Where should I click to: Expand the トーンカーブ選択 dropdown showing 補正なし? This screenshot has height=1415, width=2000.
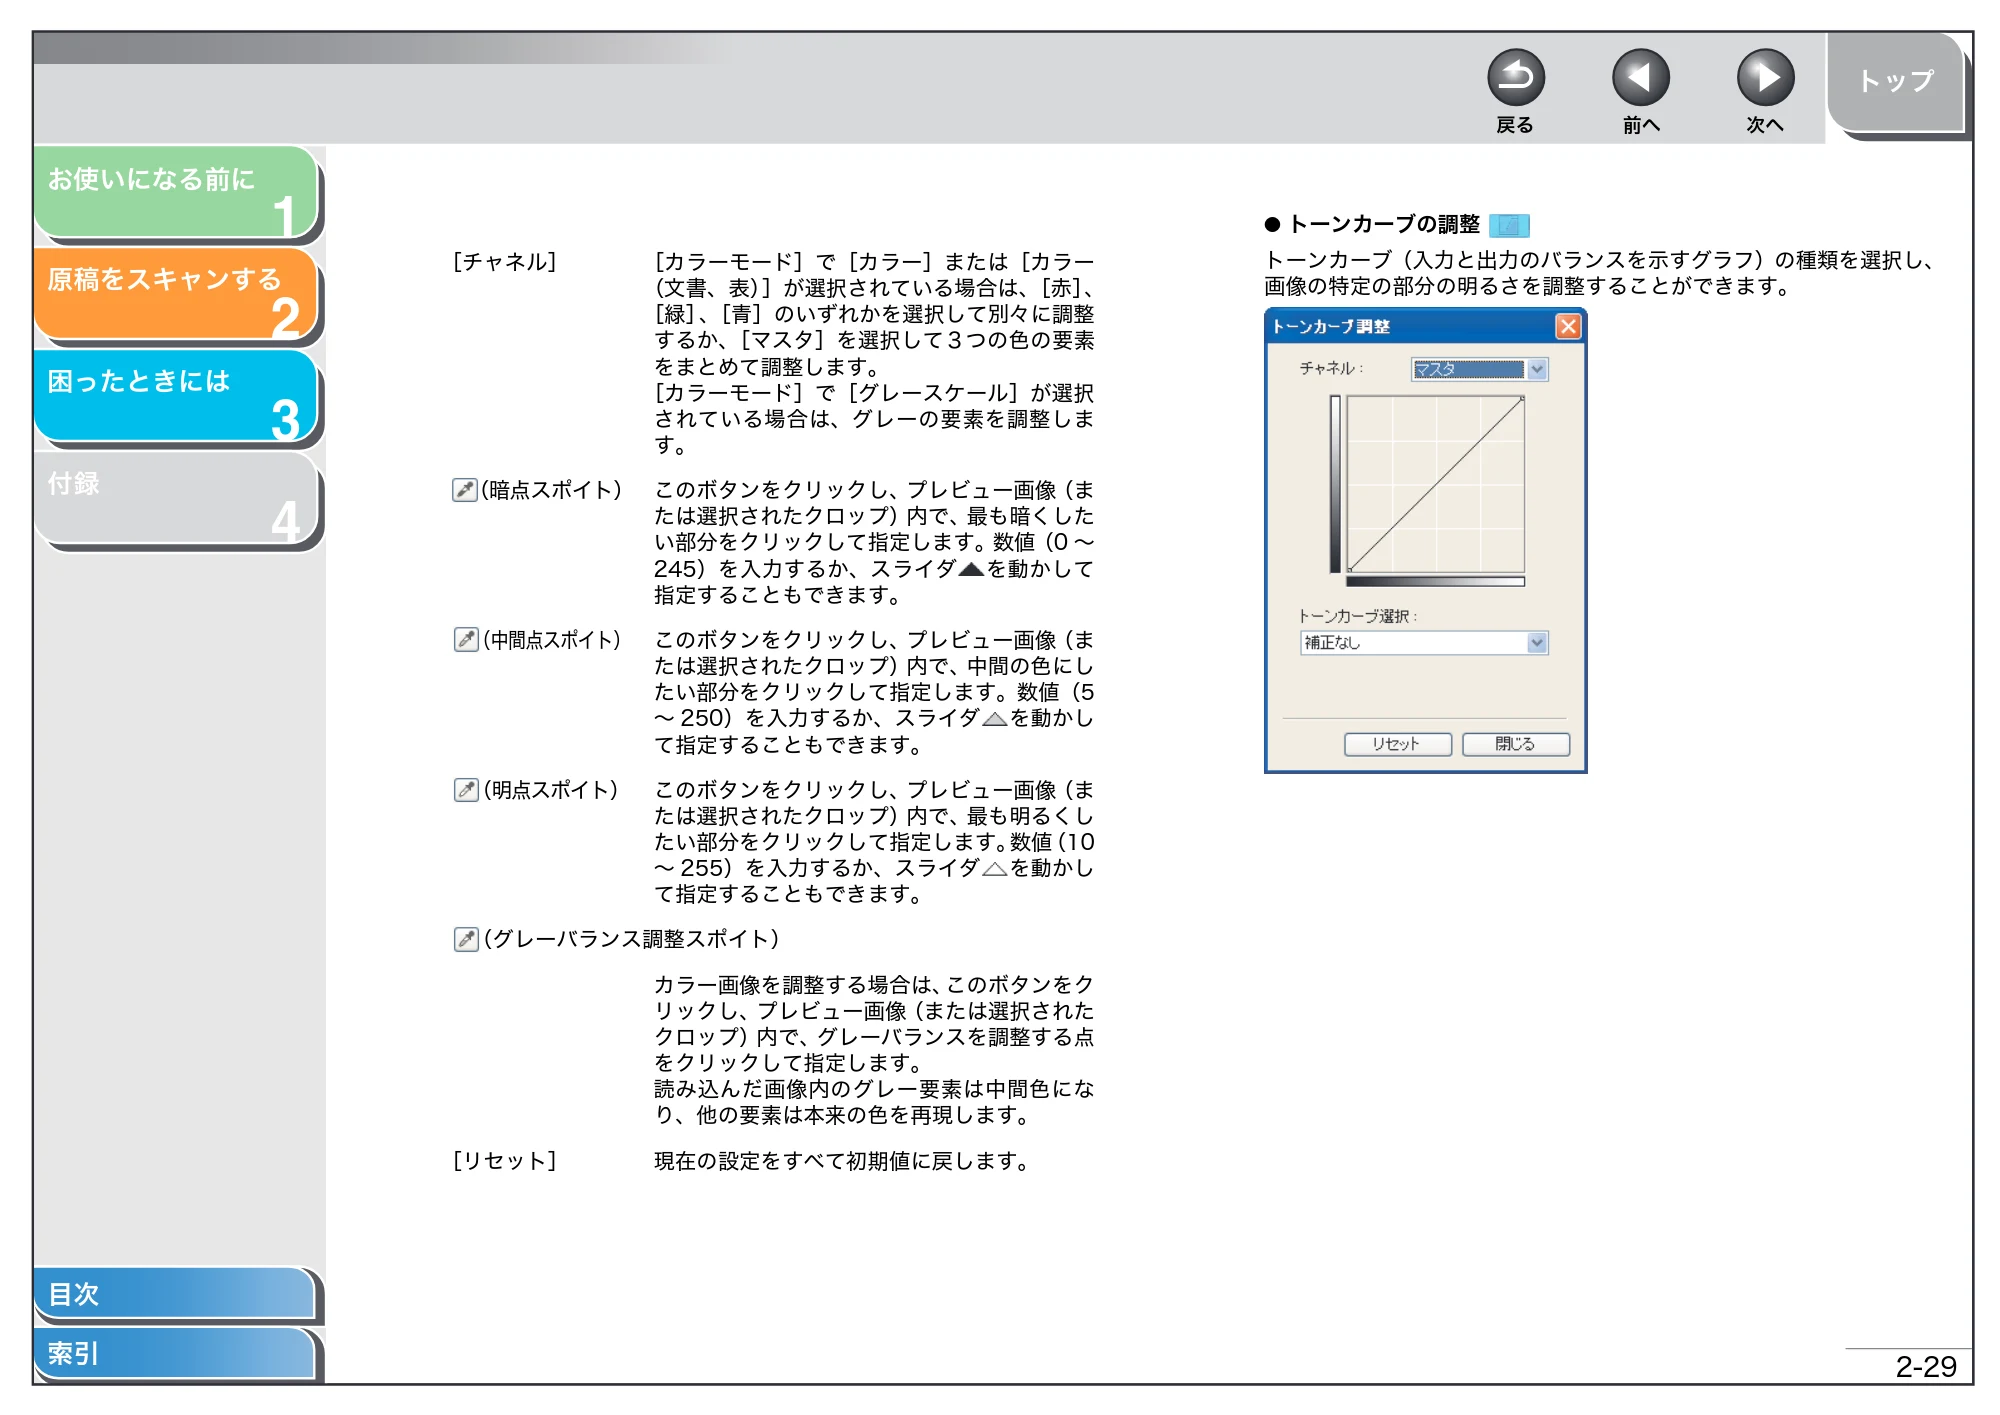pos(1424,643)
